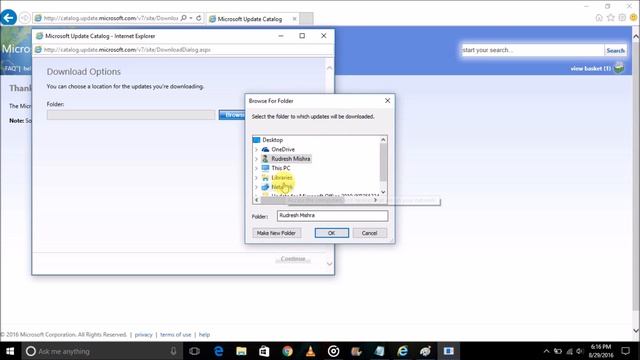Launch Google Chrome from the taskbar
Viewport: 640px width, 360px height.
point(287,351)
